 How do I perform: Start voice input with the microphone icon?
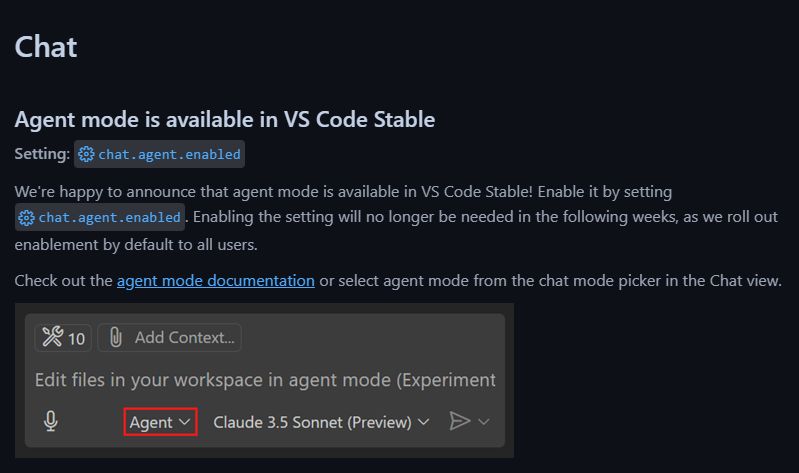(51, 422)
